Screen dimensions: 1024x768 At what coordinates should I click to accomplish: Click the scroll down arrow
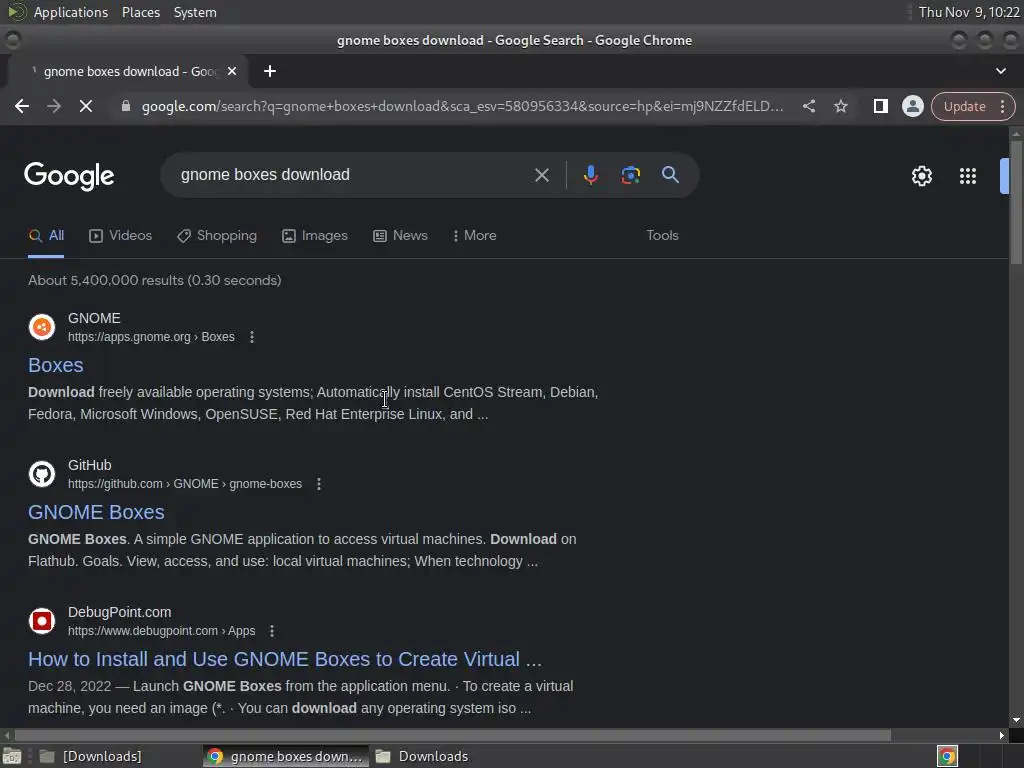pos(1016,720)
